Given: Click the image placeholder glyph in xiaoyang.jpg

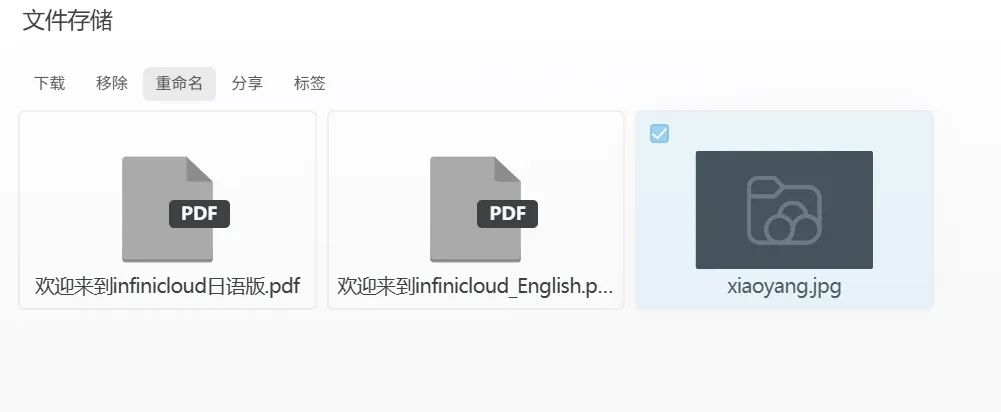Looking at the screenshot, I should (784, 210).
